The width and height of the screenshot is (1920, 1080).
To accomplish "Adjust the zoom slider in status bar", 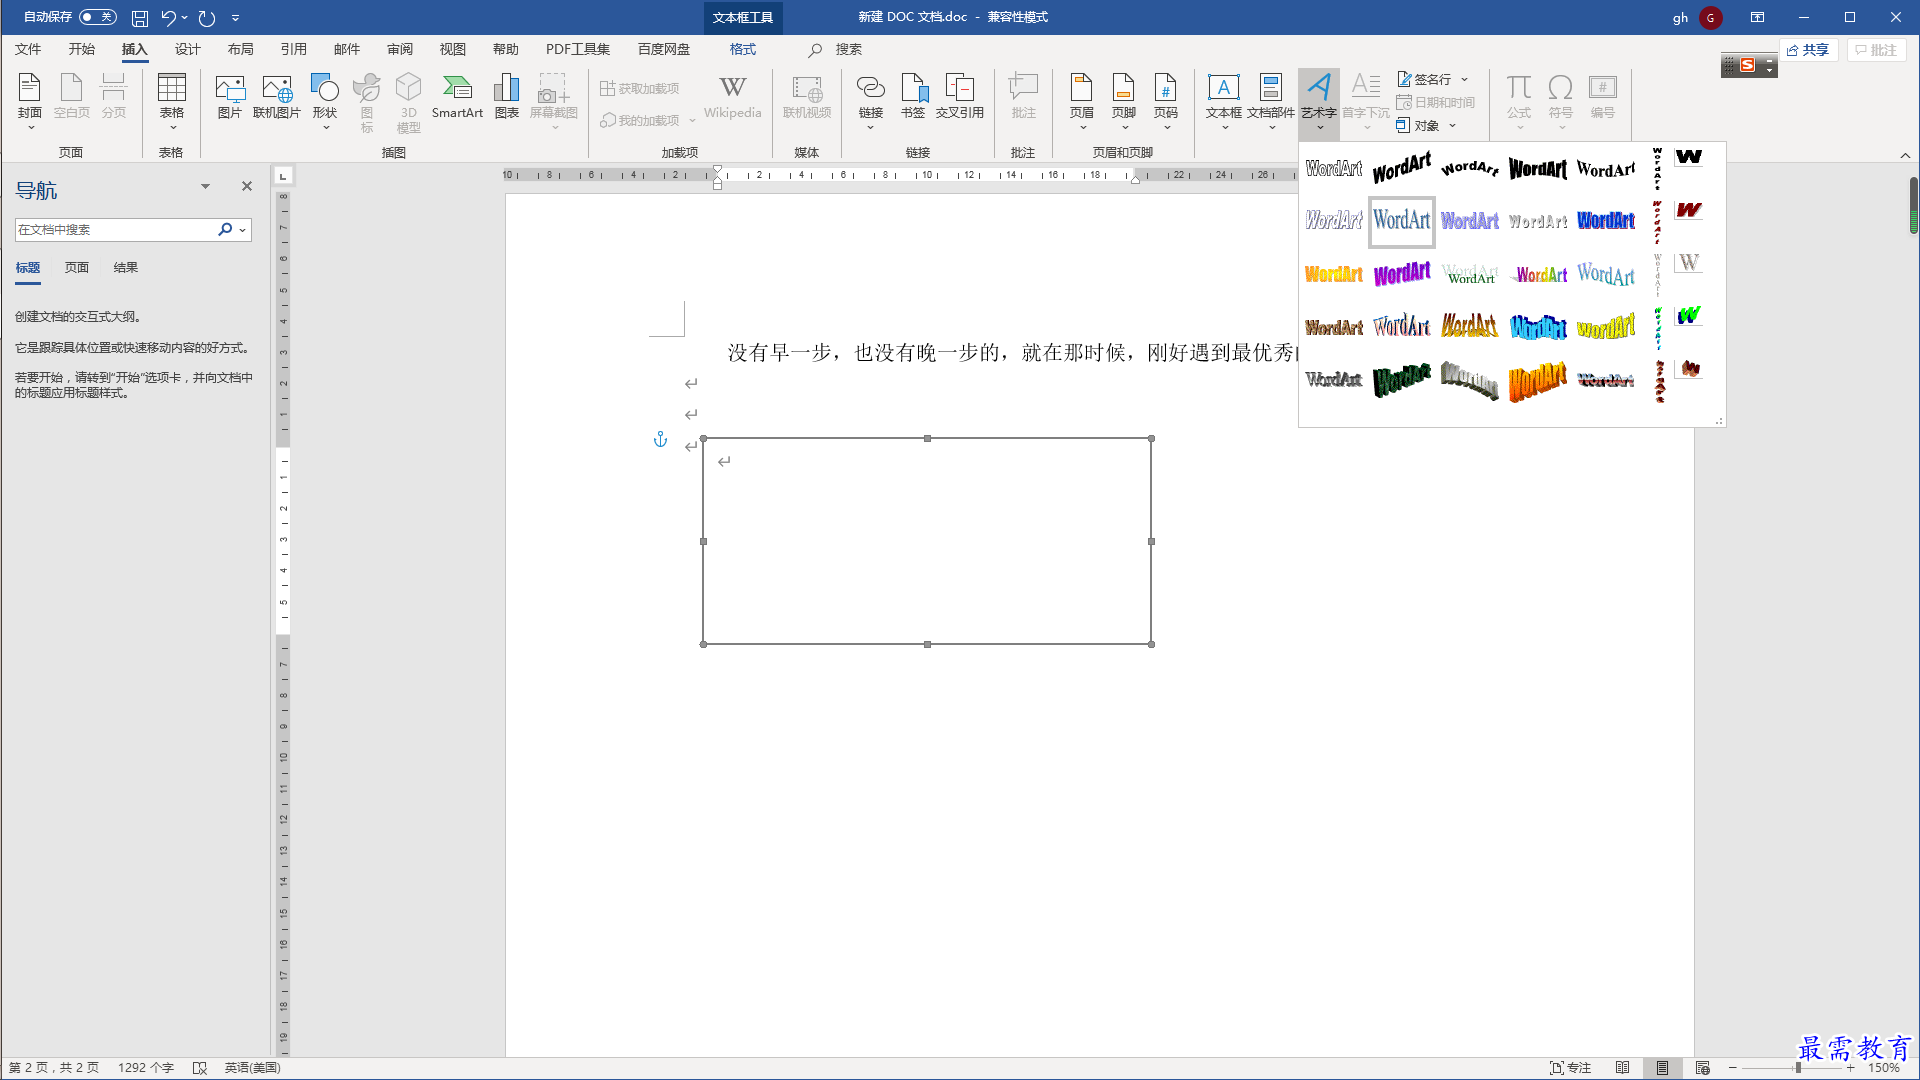I will tap(1797, 1068).
